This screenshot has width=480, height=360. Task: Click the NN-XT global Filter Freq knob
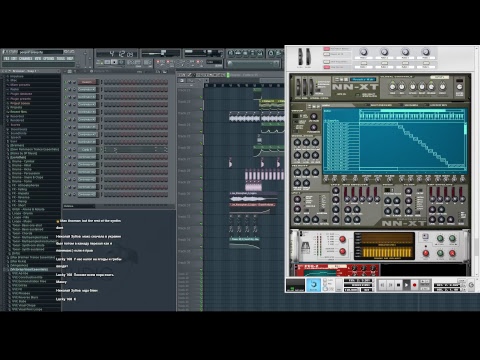point(393,87)
